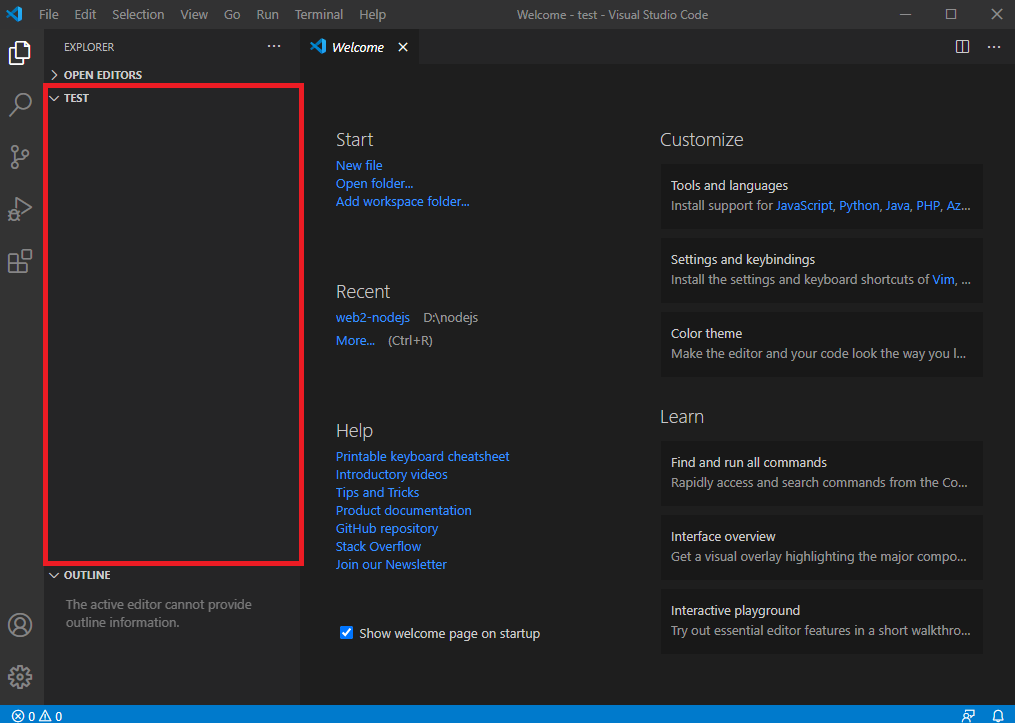
Task: Click Add workspace folder... link
Action: (x=403, y=201)
